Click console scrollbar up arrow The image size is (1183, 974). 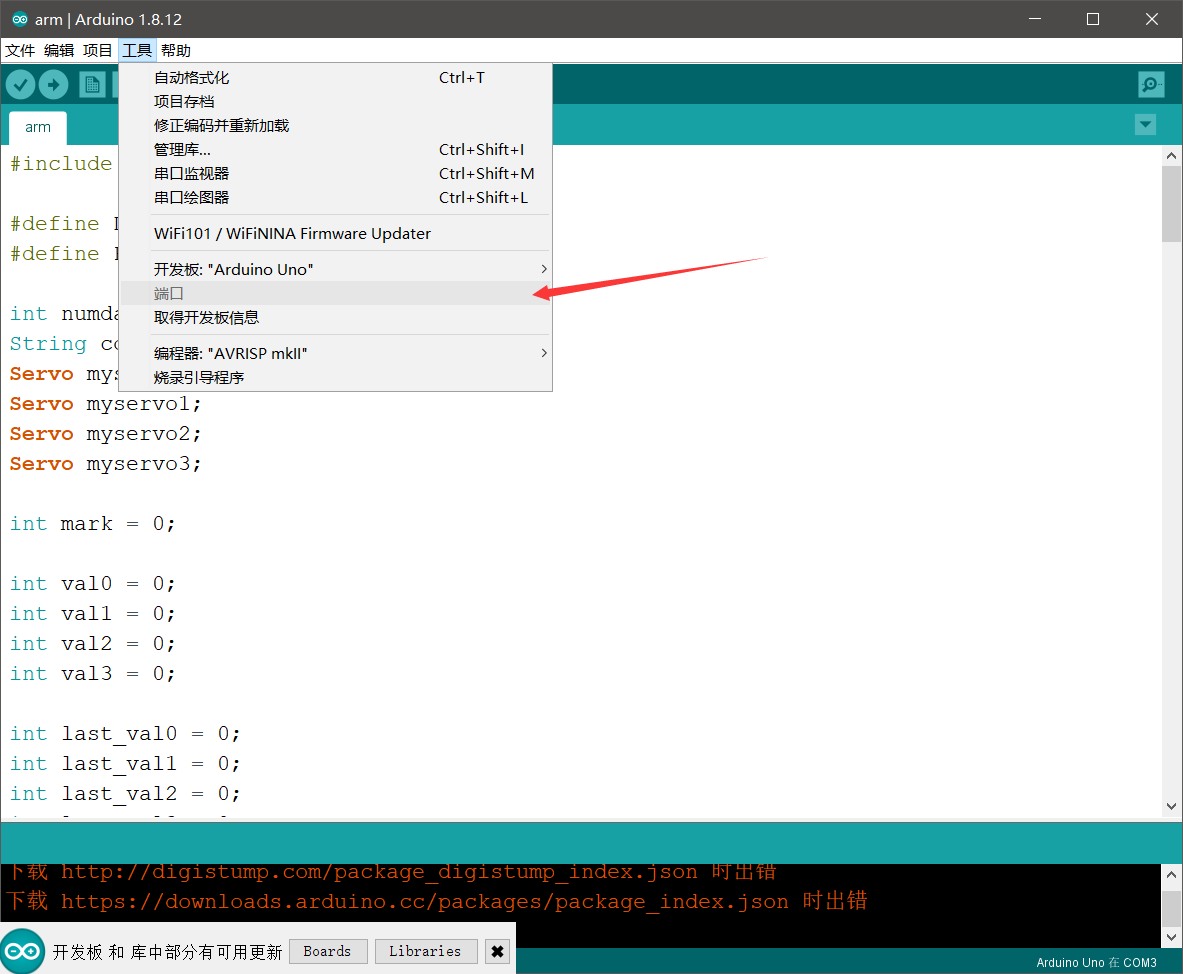pos(1171,874)
